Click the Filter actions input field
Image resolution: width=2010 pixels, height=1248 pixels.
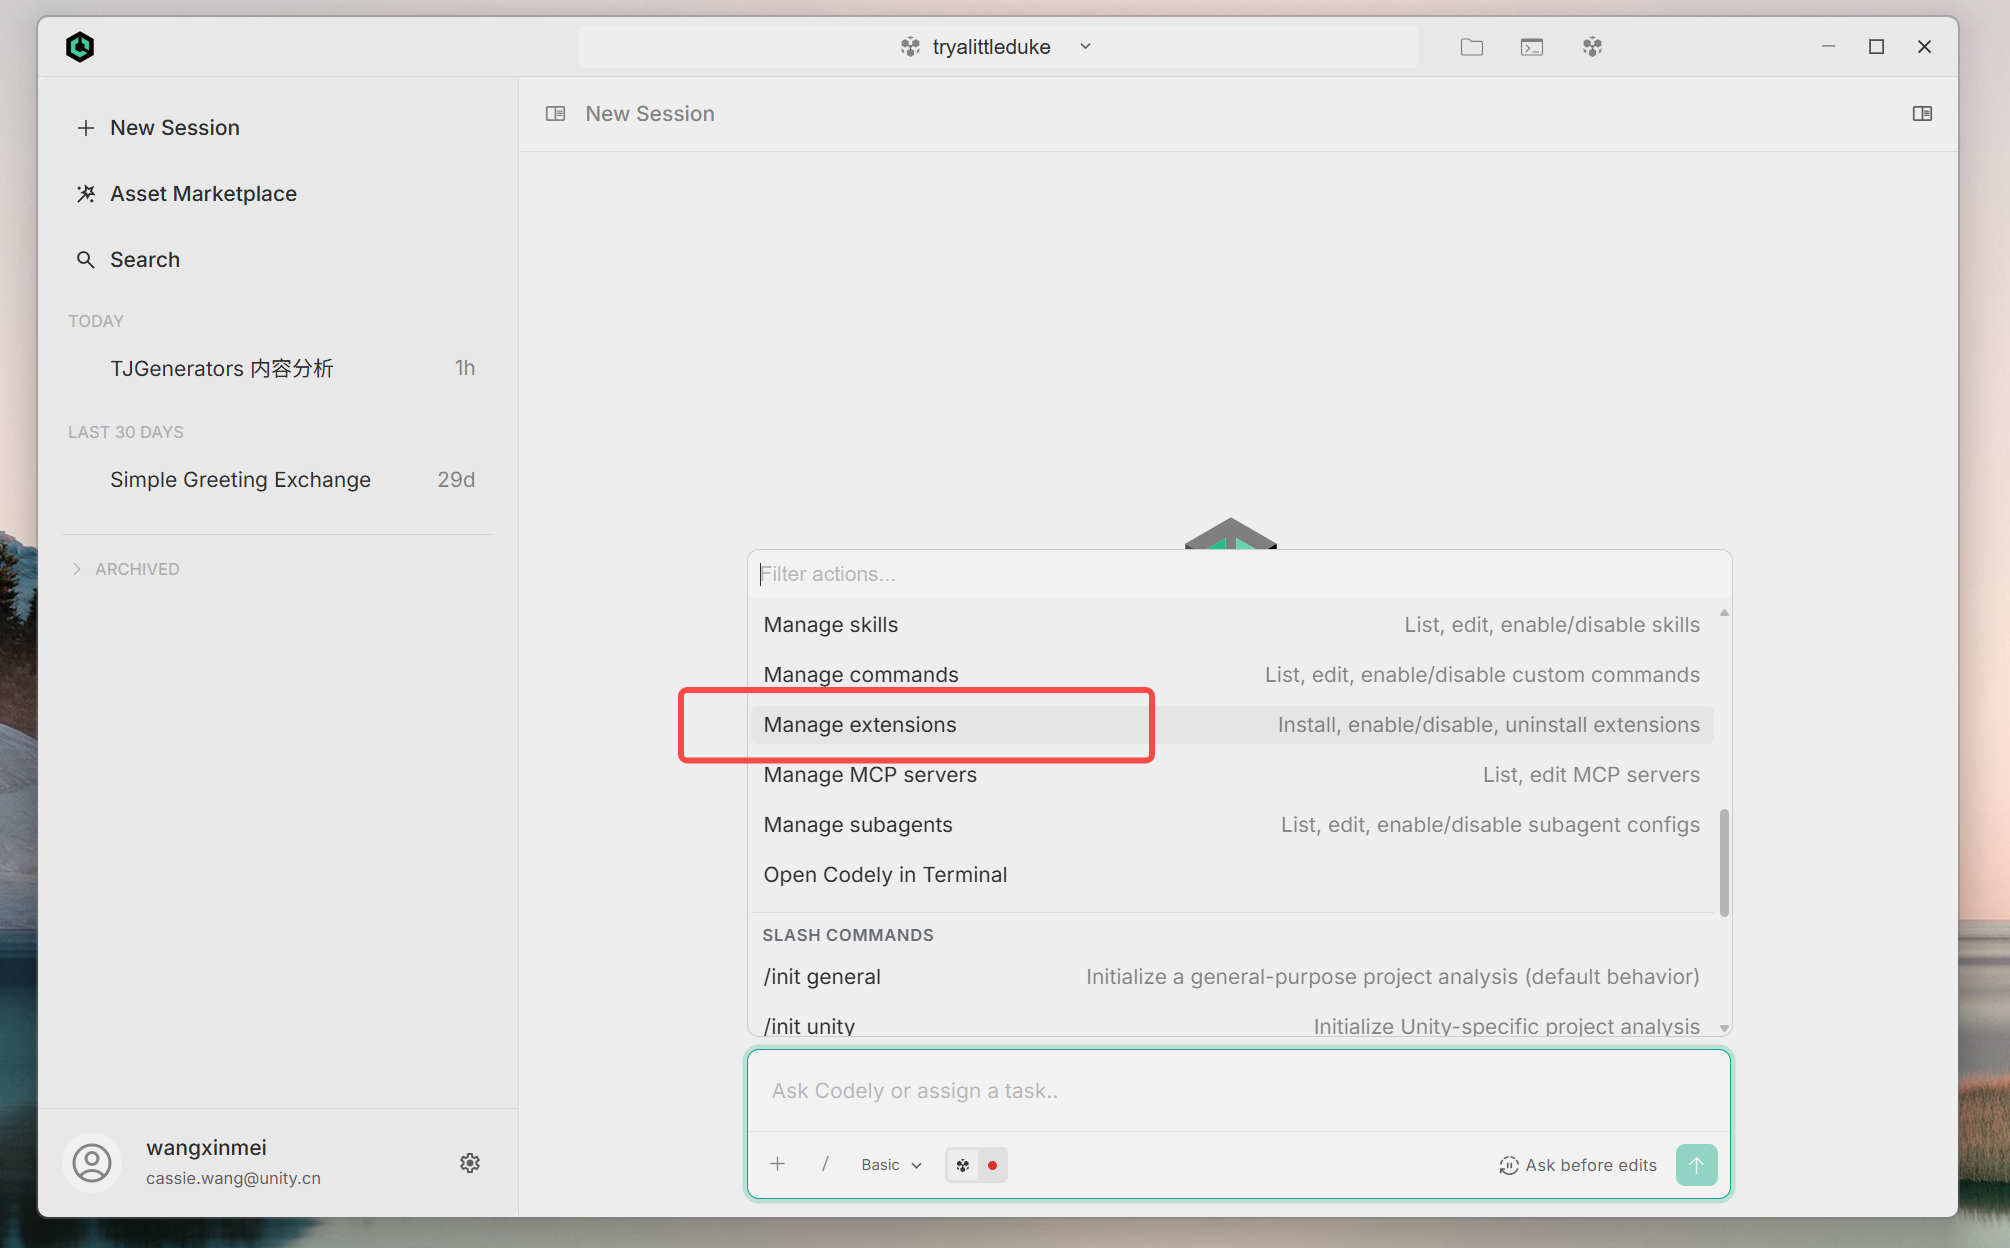[1239, 574]
